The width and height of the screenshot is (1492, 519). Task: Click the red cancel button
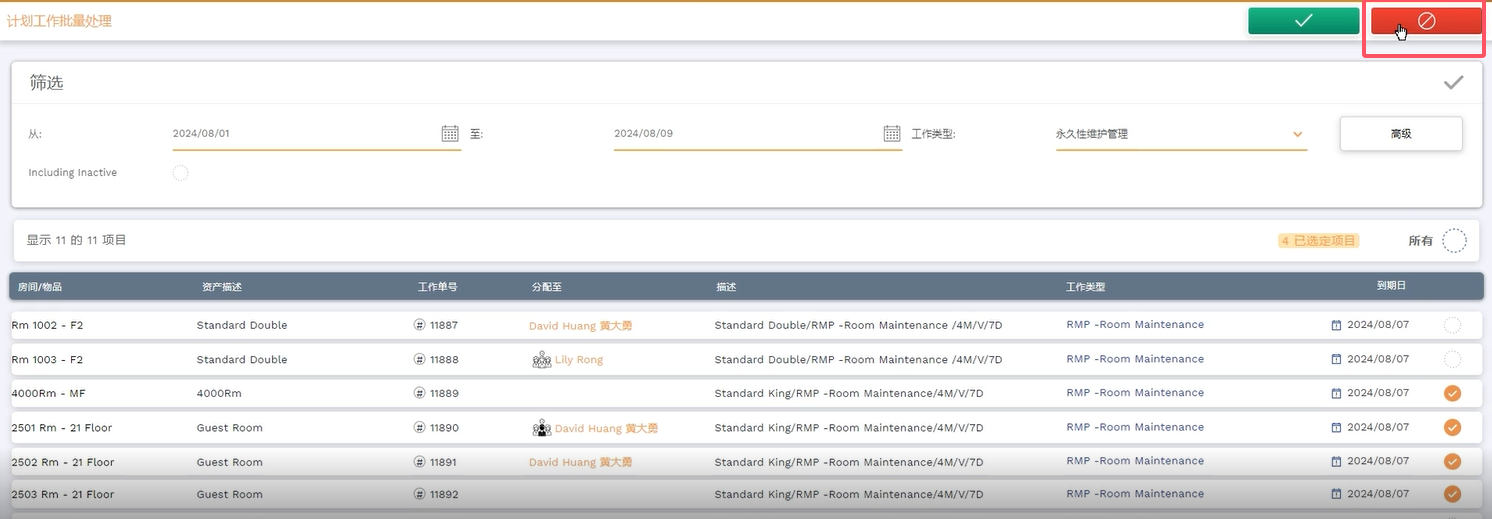click(x=1426, y=21)
